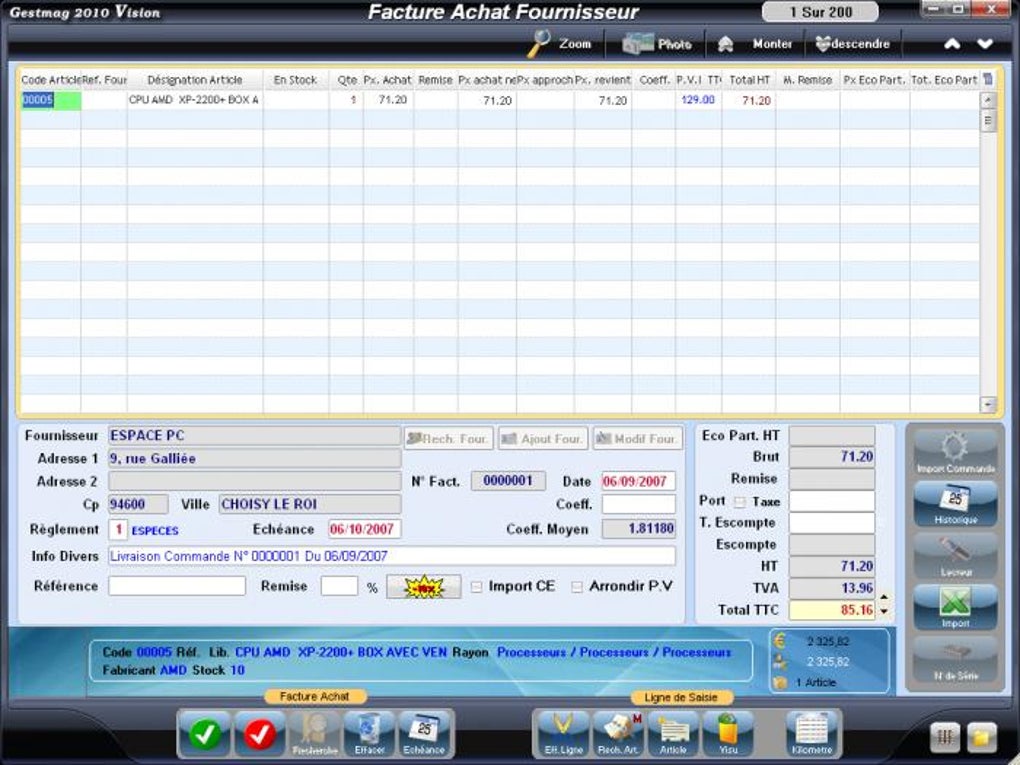
Task: Toggle the Port Taxe checkbox
Action: pos(740,502)
